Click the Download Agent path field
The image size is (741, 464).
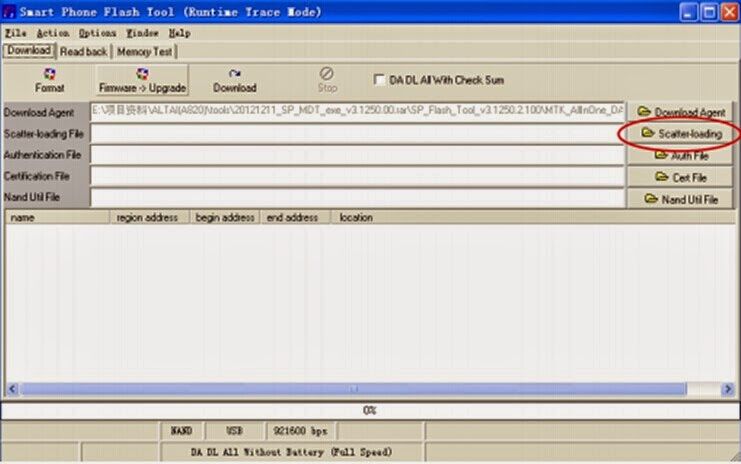pyautogui.click(x=358, y=112)
